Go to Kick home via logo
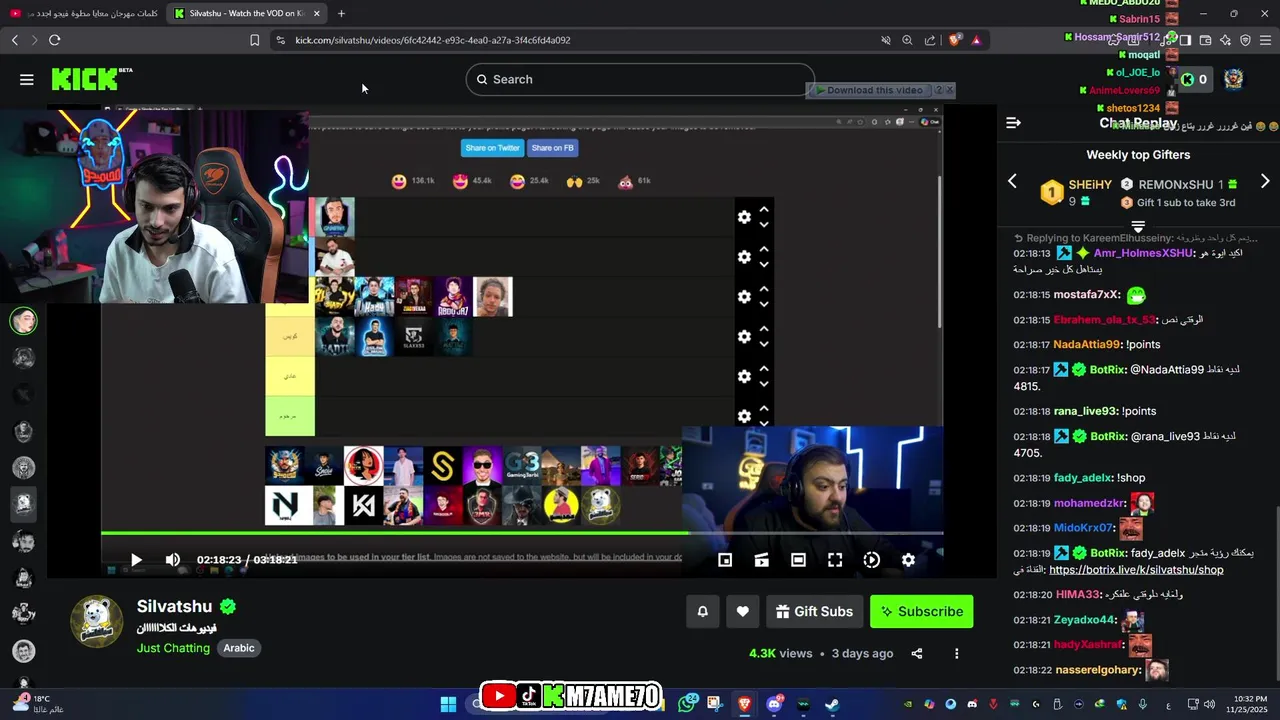Screen dimensions: 1280x720 tap(90, 79)
